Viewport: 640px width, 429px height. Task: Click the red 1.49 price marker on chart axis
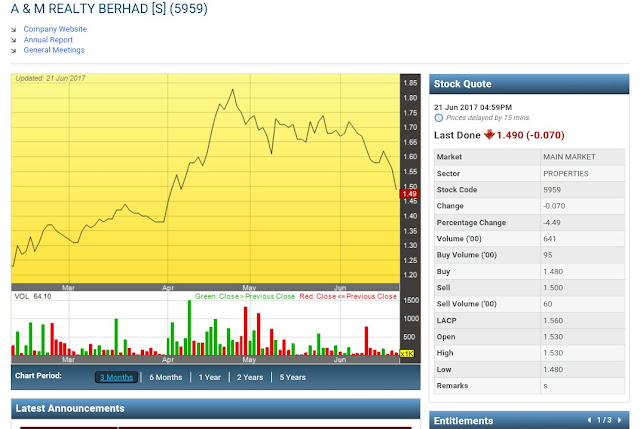409,194
